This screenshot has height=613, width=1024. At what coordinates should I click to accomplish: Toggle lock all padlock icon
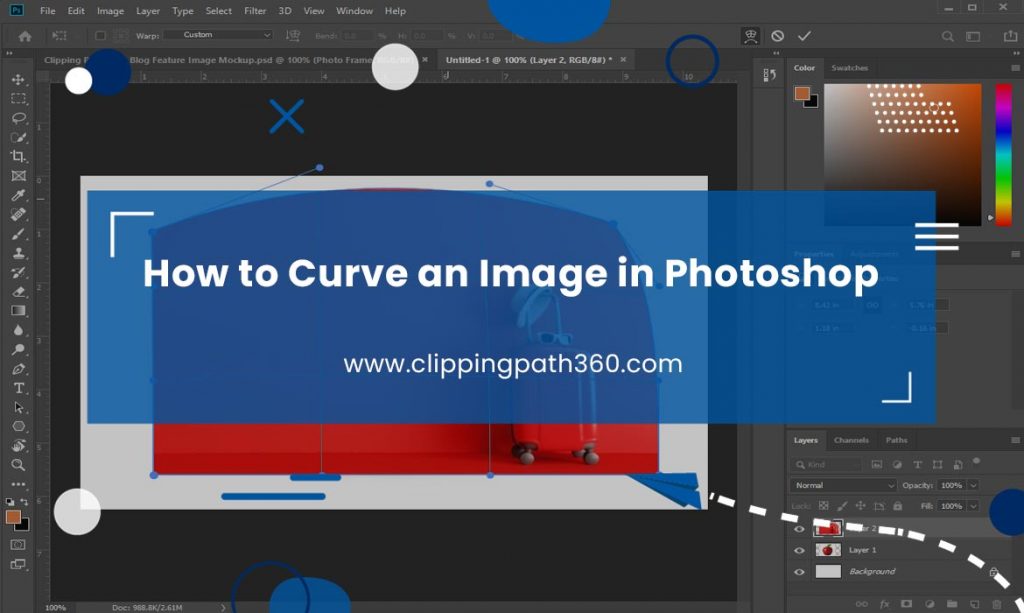[898, 506]
